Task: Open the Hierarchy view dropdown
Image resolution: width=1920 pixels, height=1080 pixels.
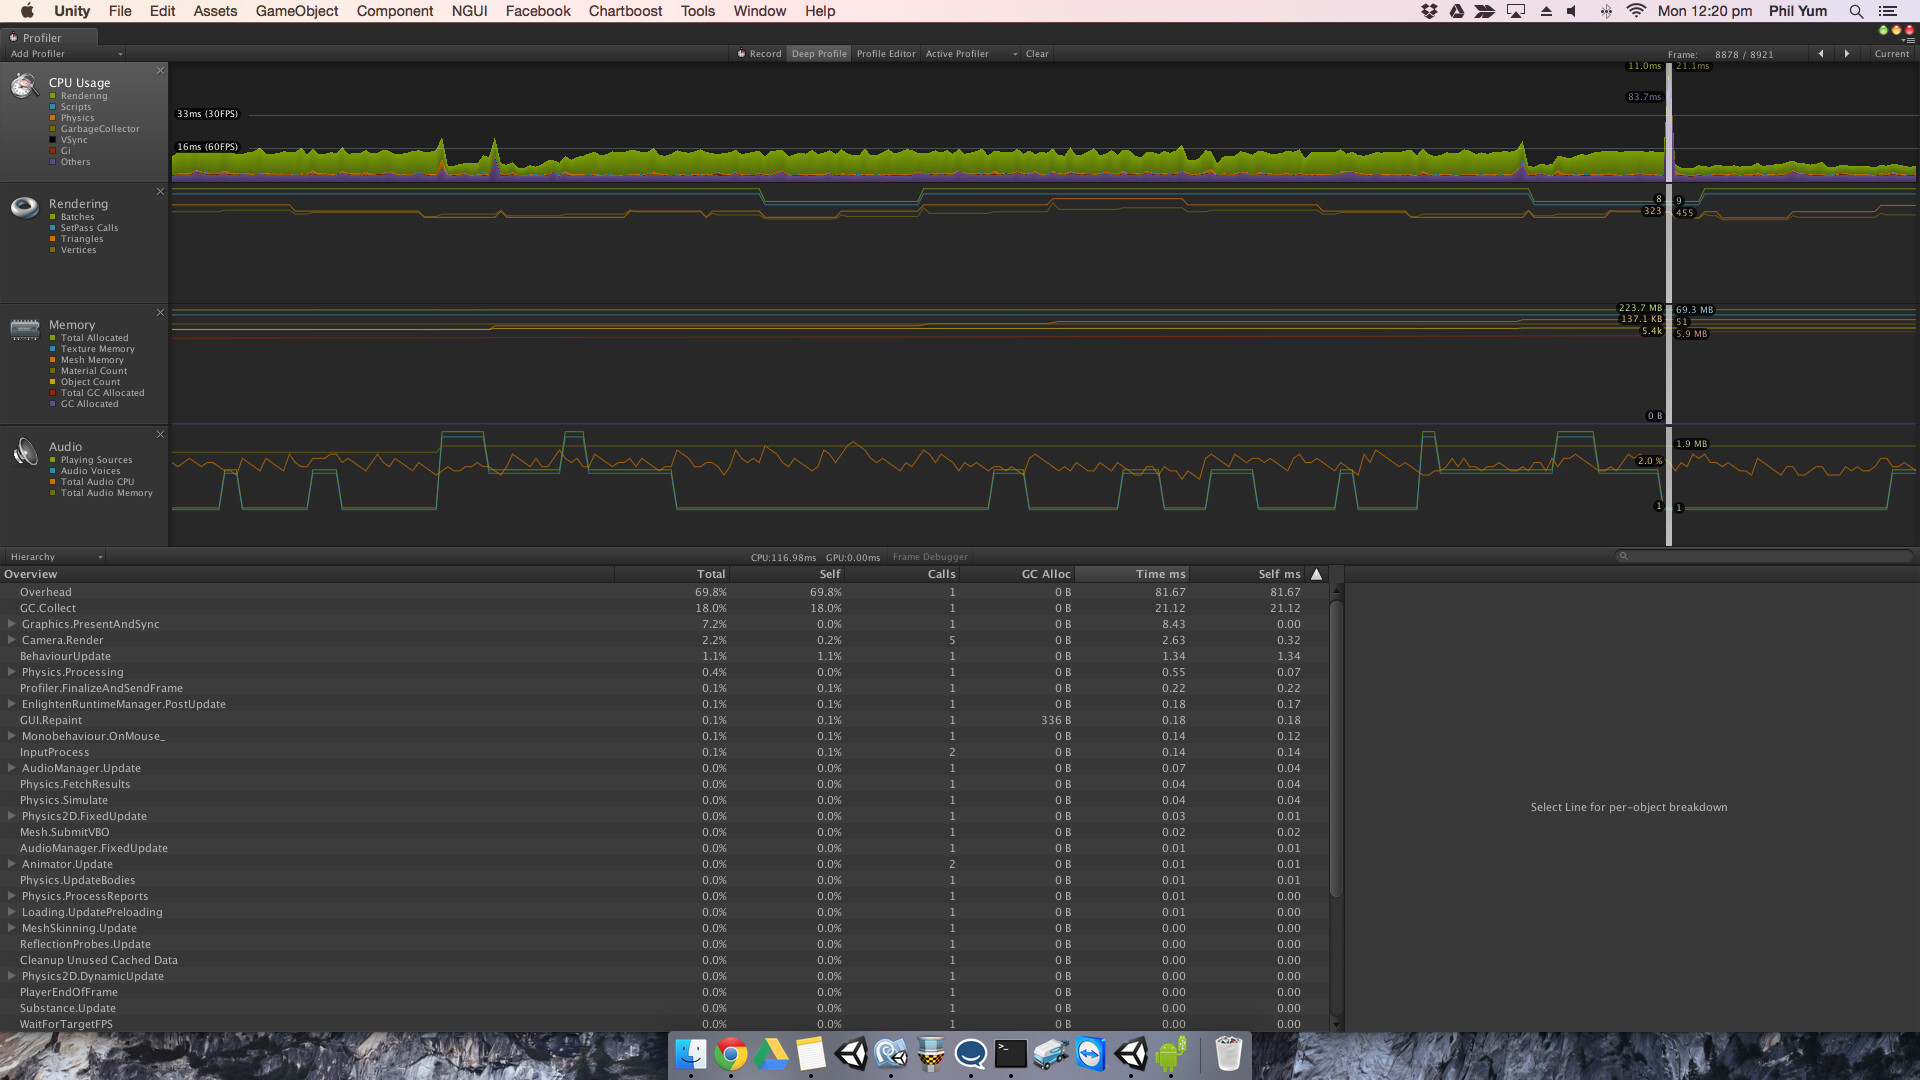Action: [52, 556]
